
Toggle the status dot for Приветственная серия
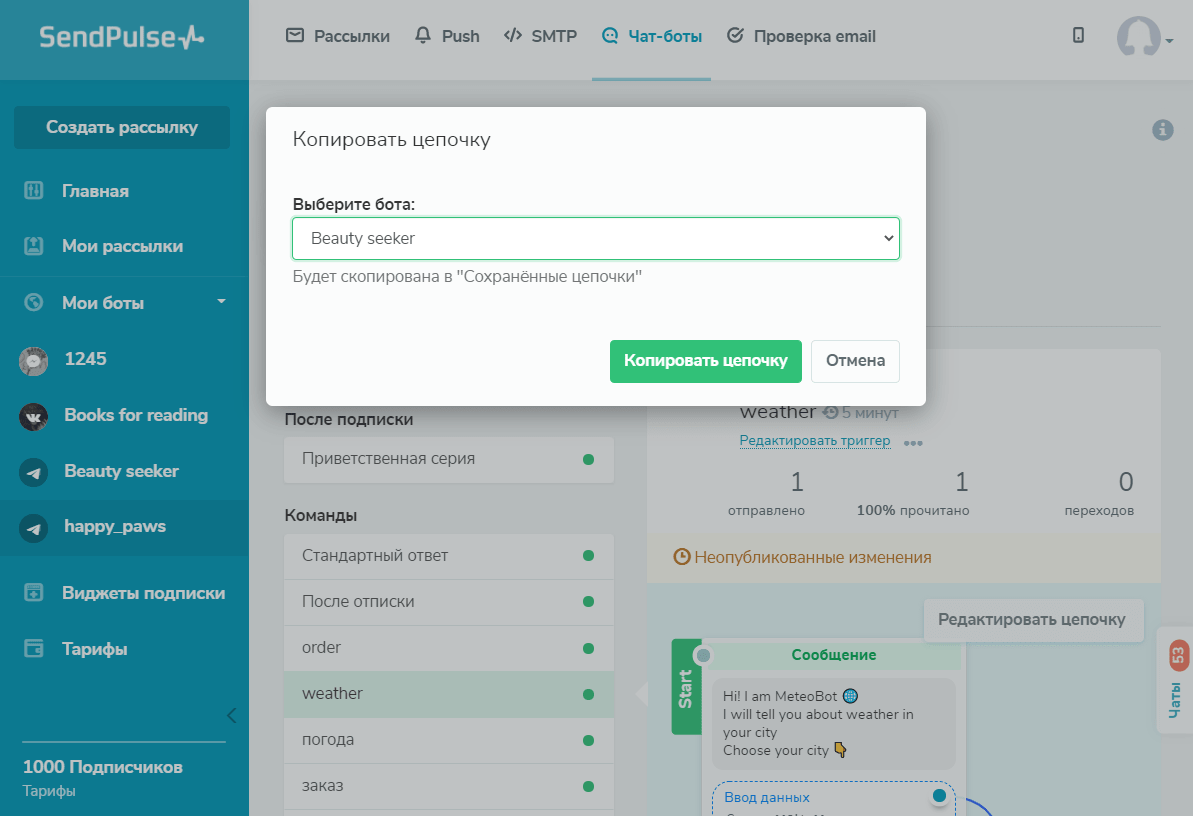pos(588,460)
